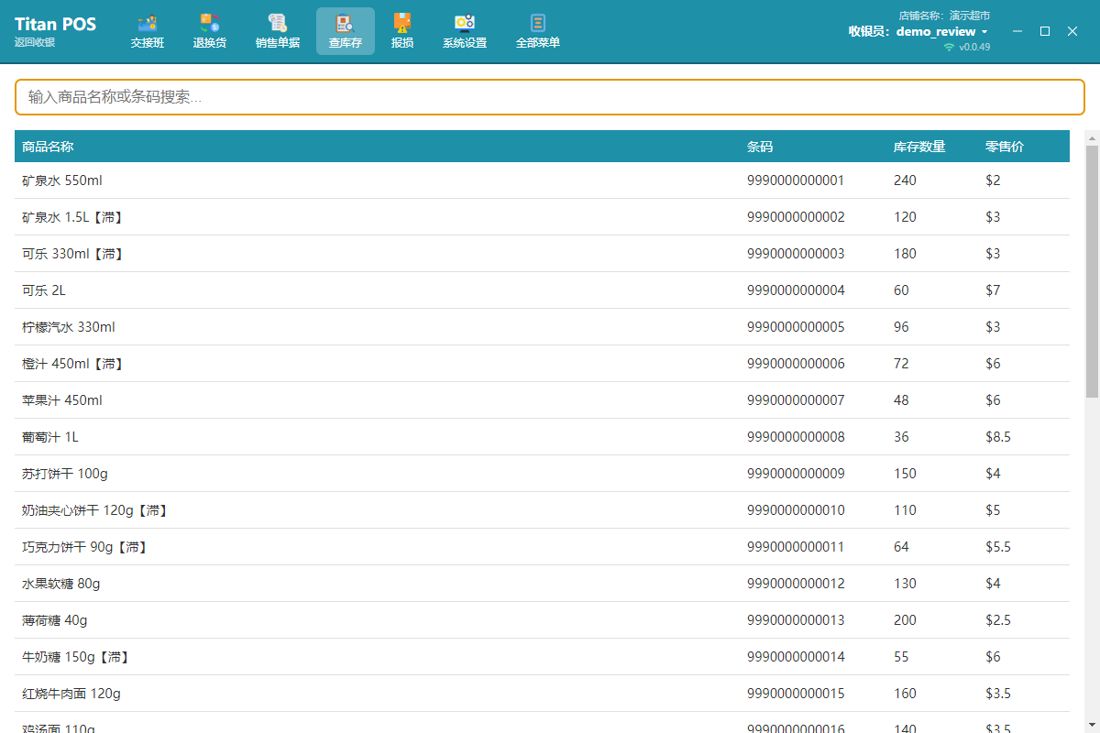Select the 可乐 2L product row
Viewport: 1100px width, 733px height.
coord(542,290)
